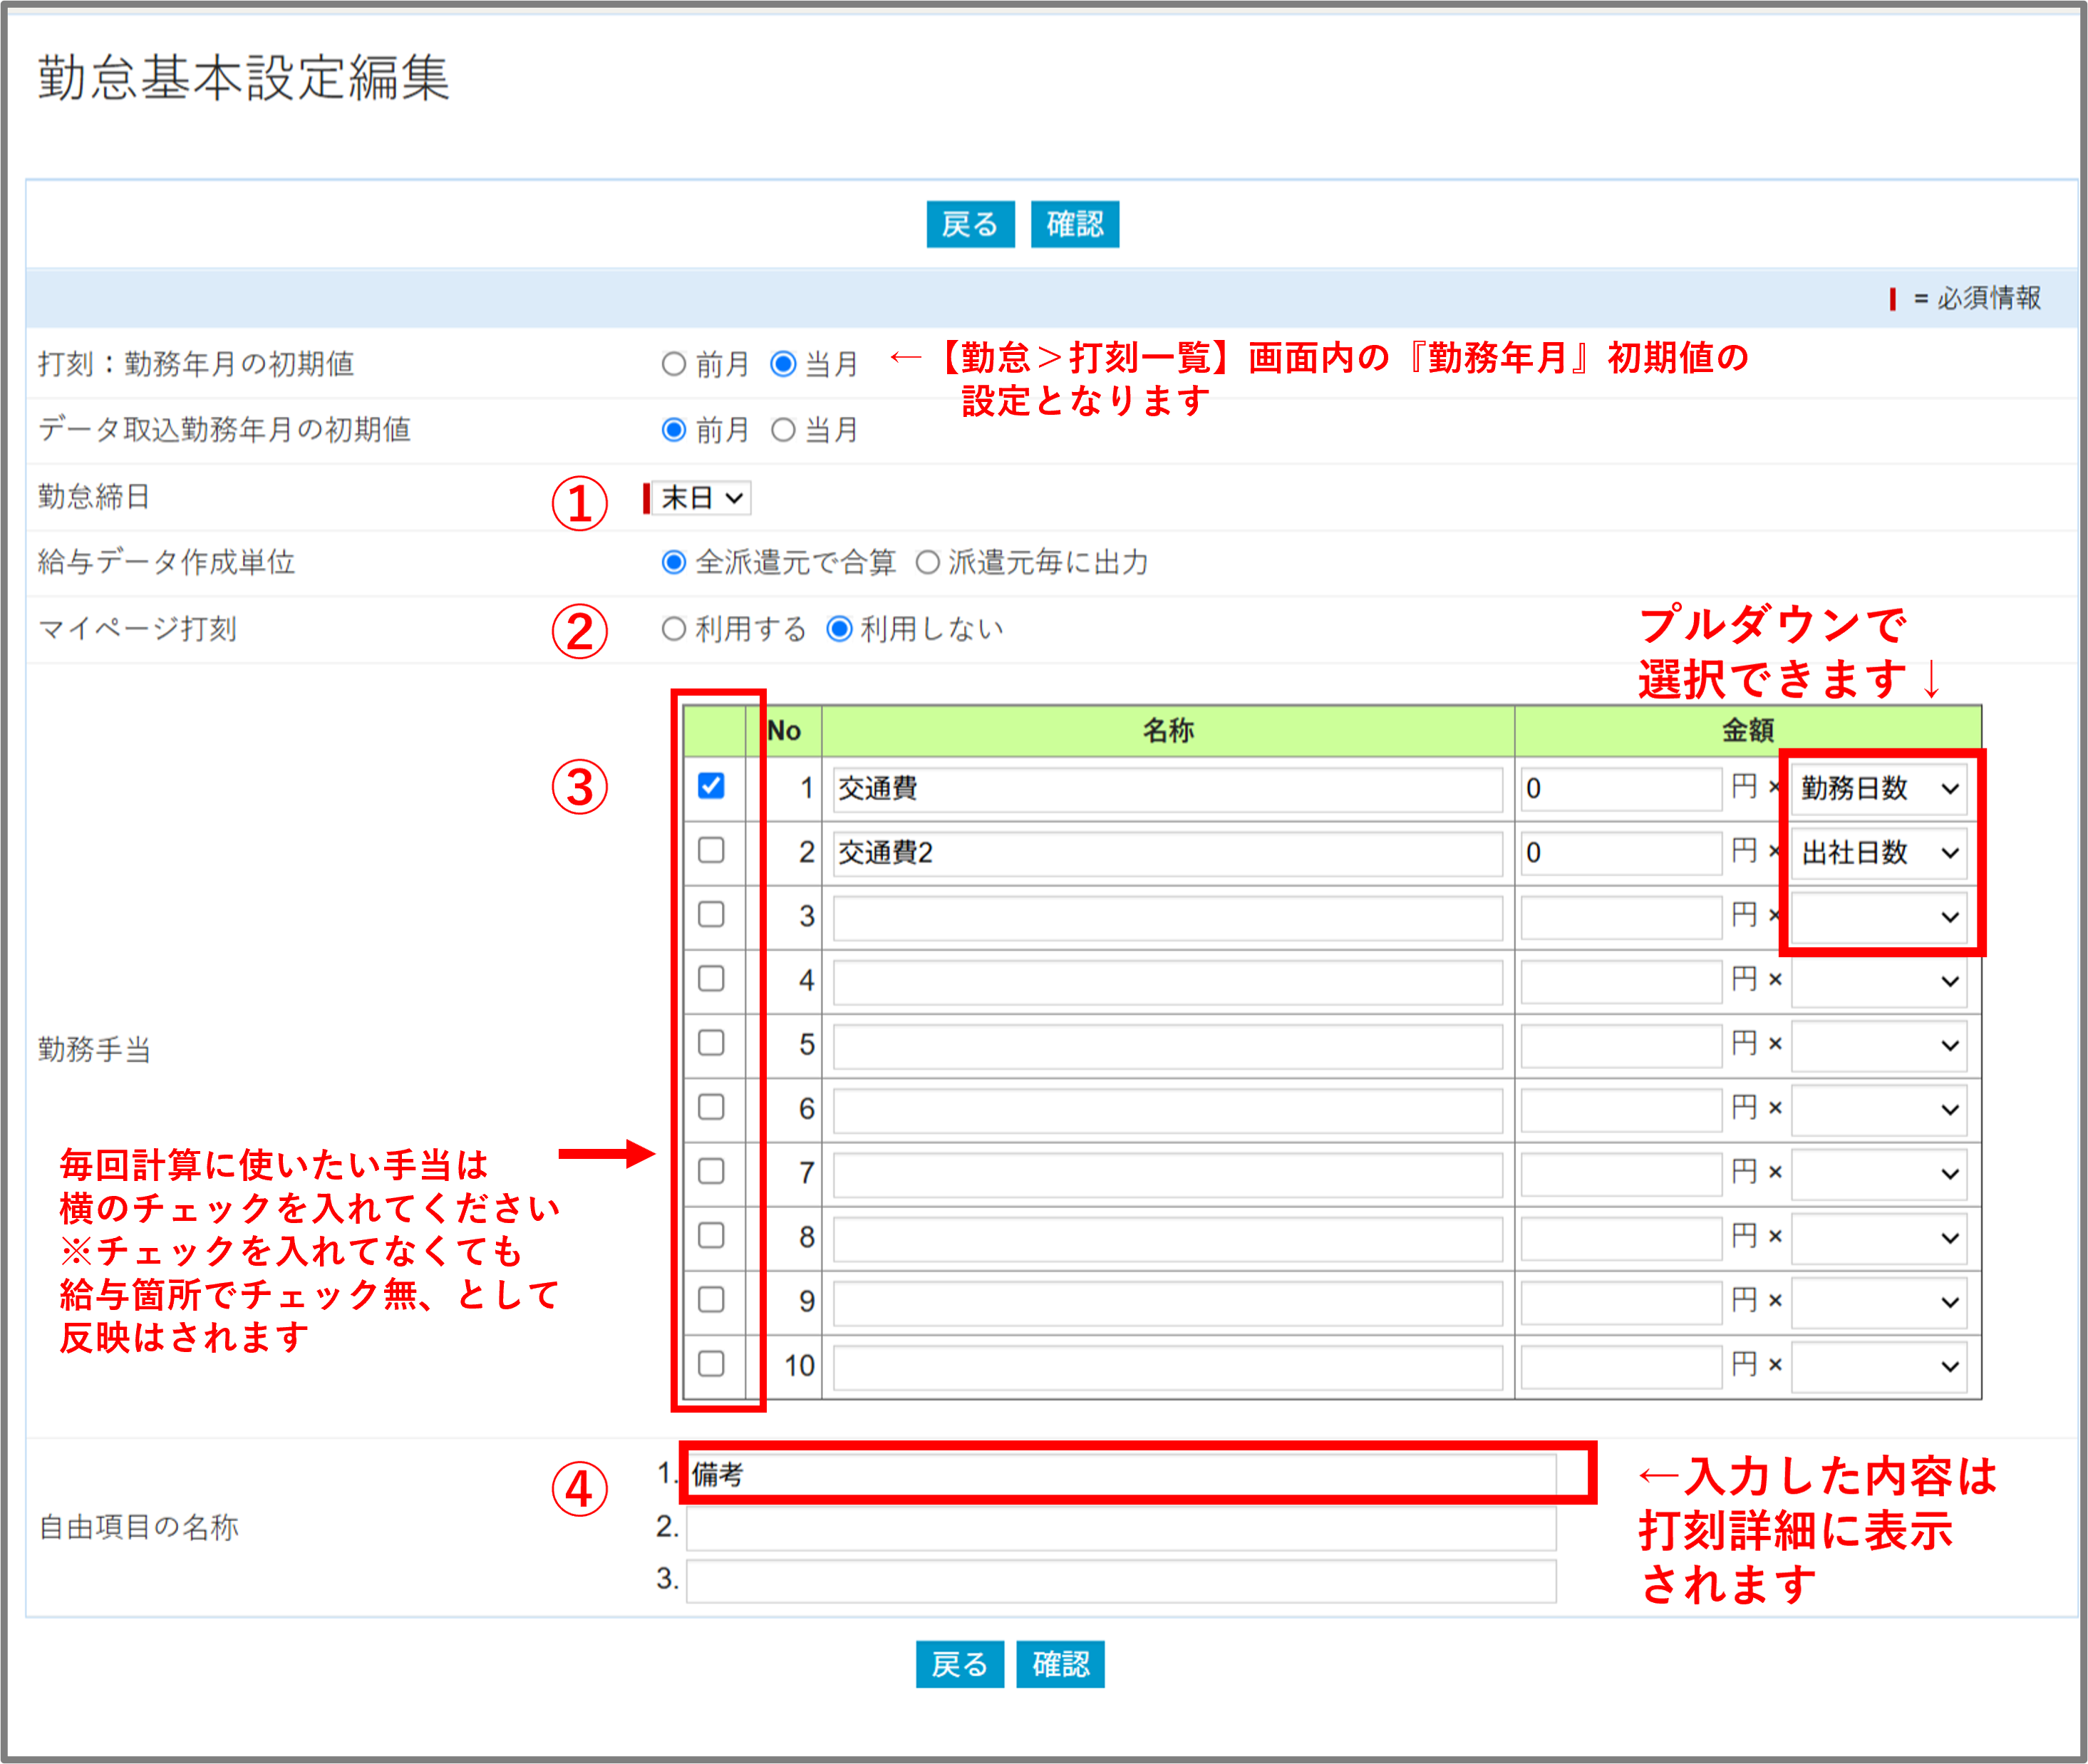Choose 利用する for マイページ打刻
This screenshot has height=1764, width=2088.
[x=674, y=629]
